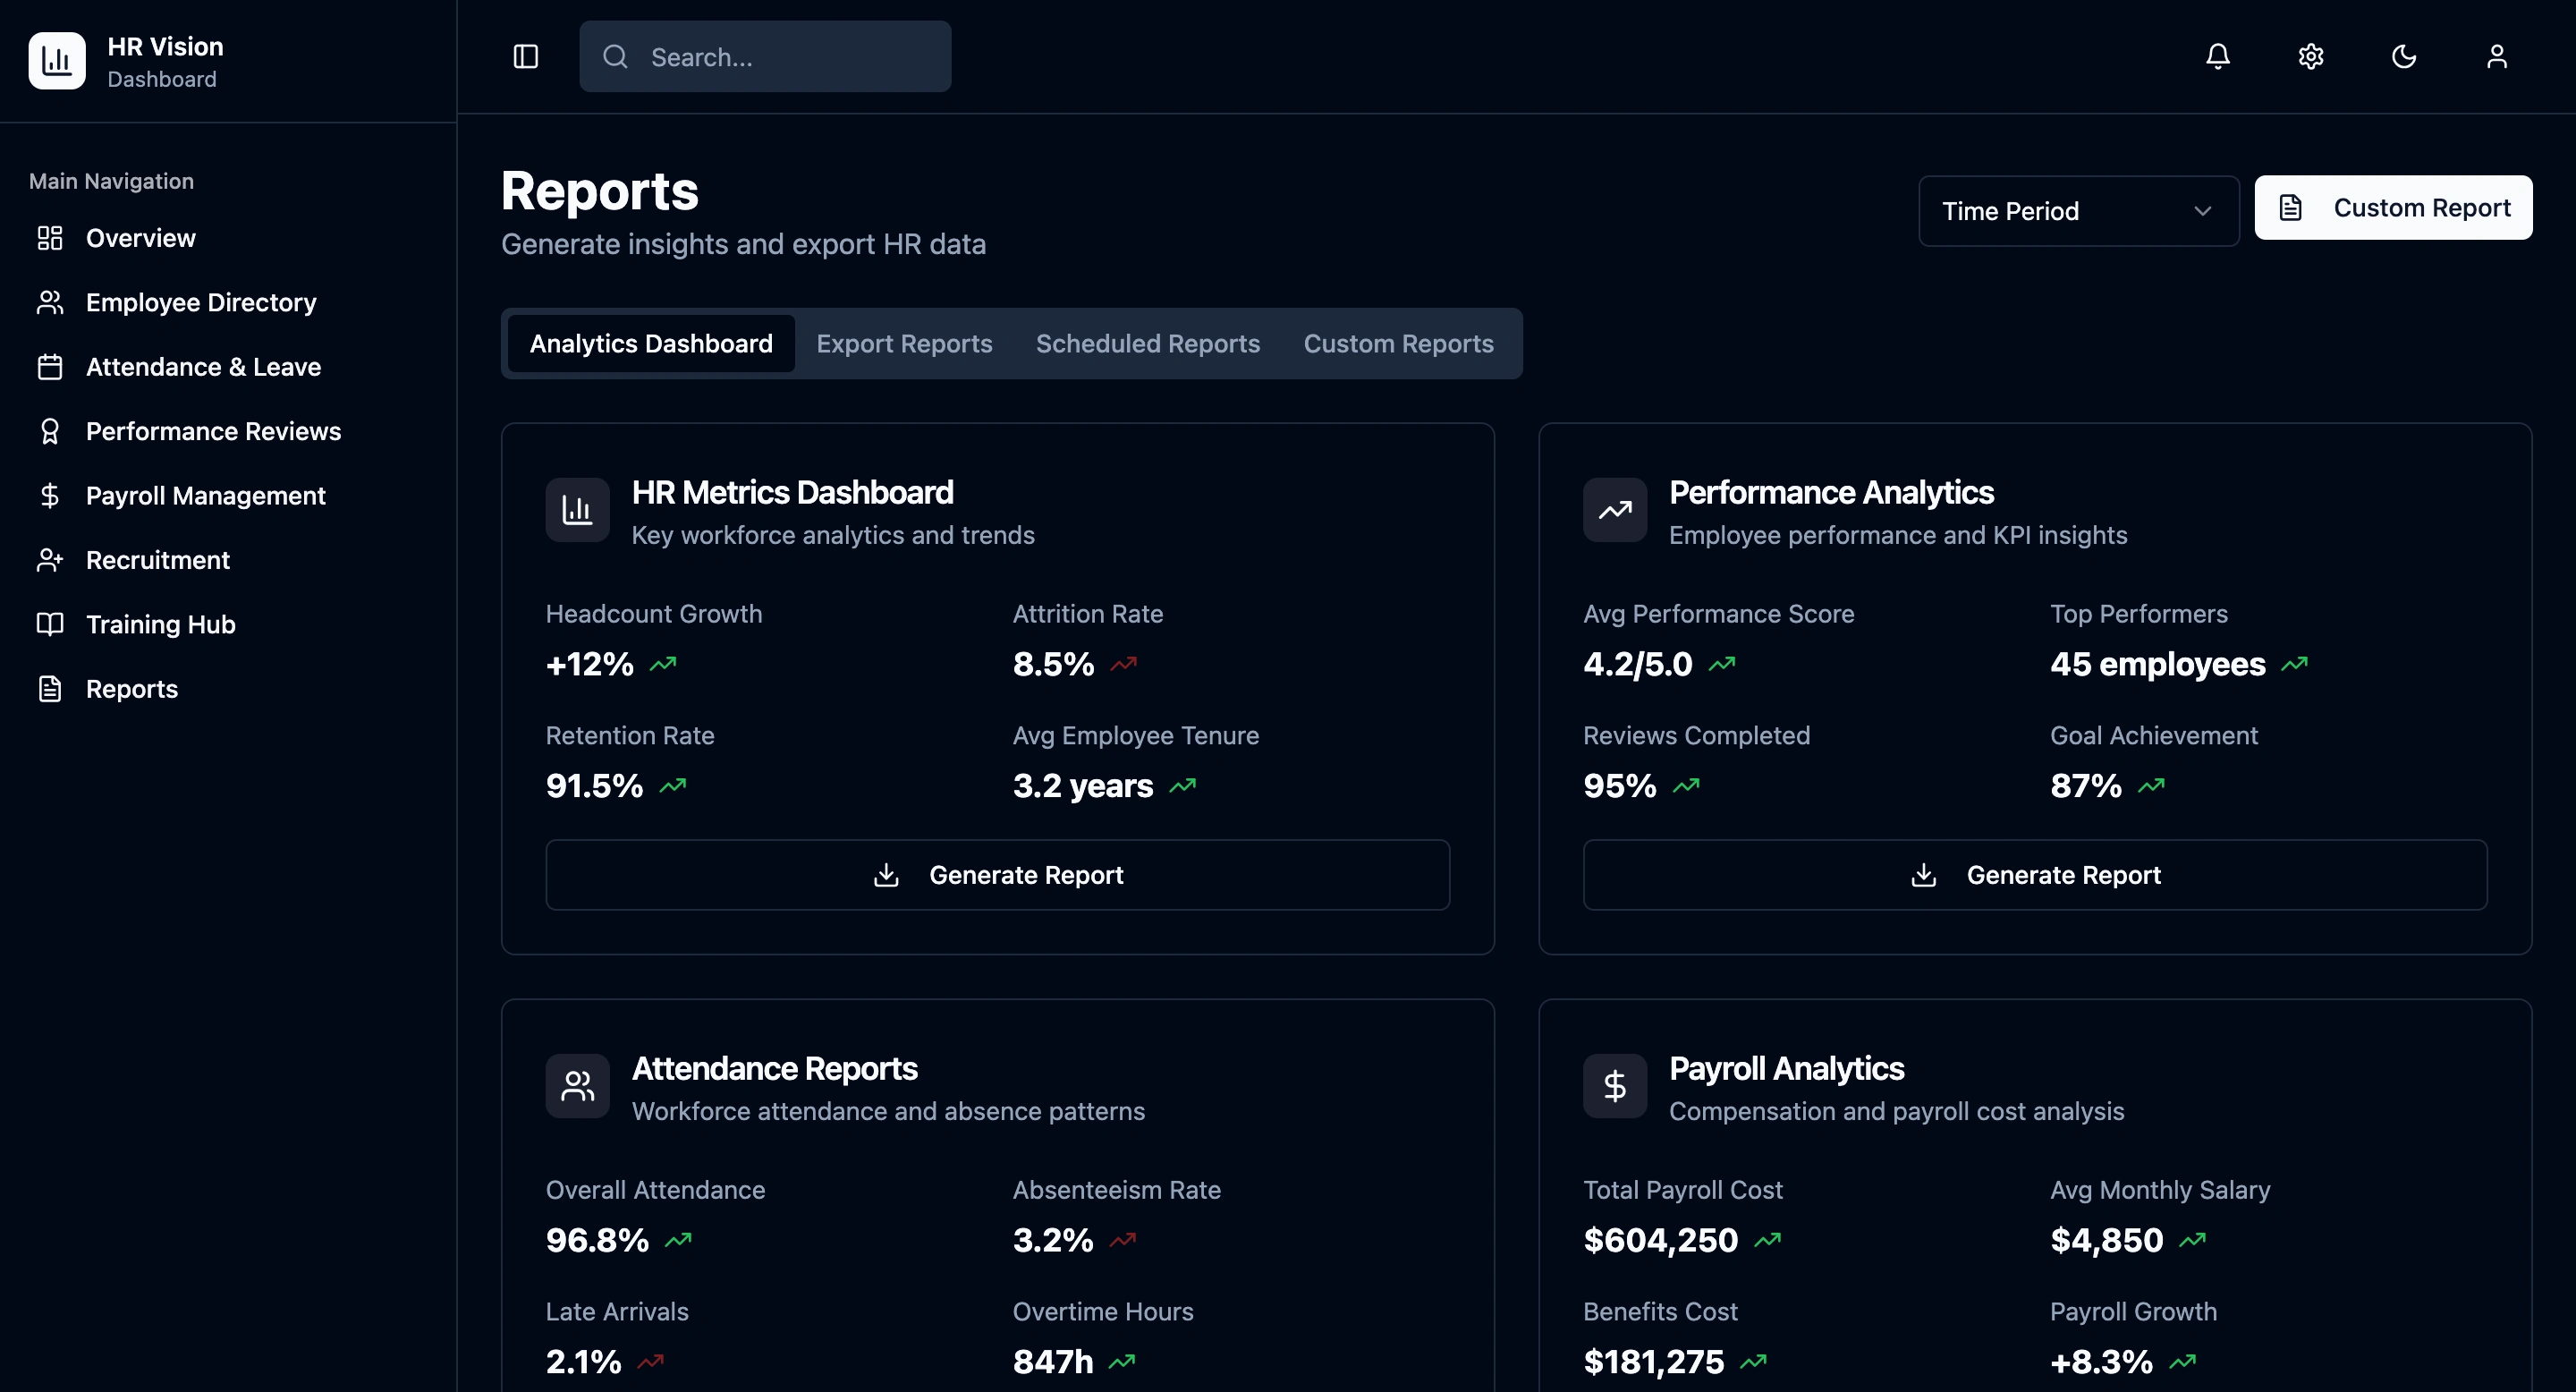Click the Custom Report button
This screenshot has height=1392, width=2576.
coord(2392,208)
